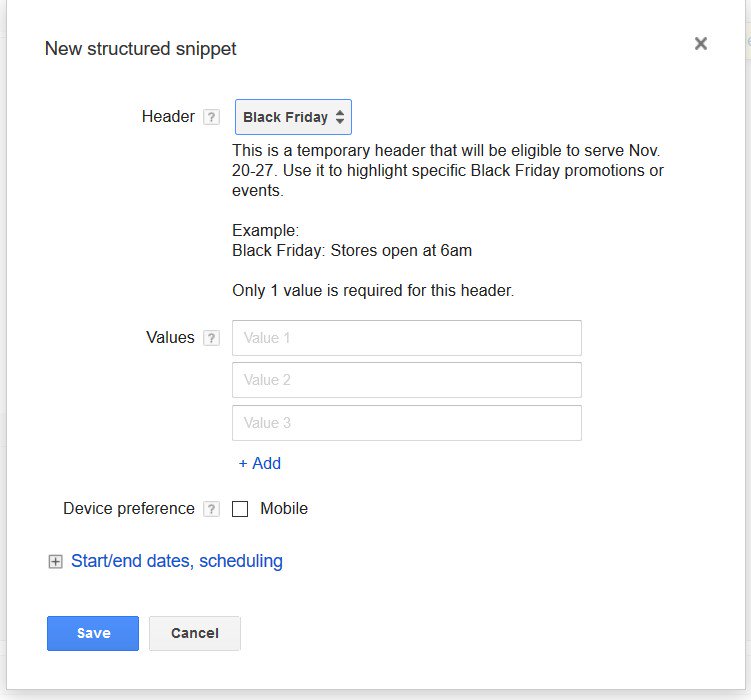Save the structured snippet

[93, 633]
